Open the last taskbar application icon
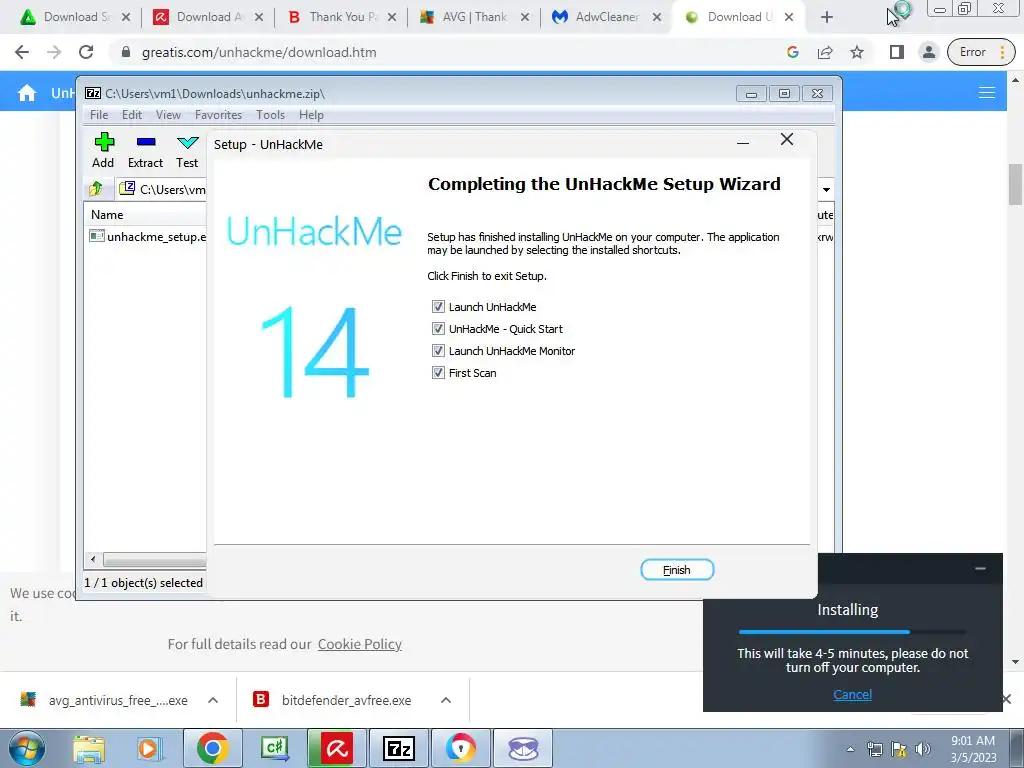The width and height of the screenshot is (1024, 768). click(522, 748)
